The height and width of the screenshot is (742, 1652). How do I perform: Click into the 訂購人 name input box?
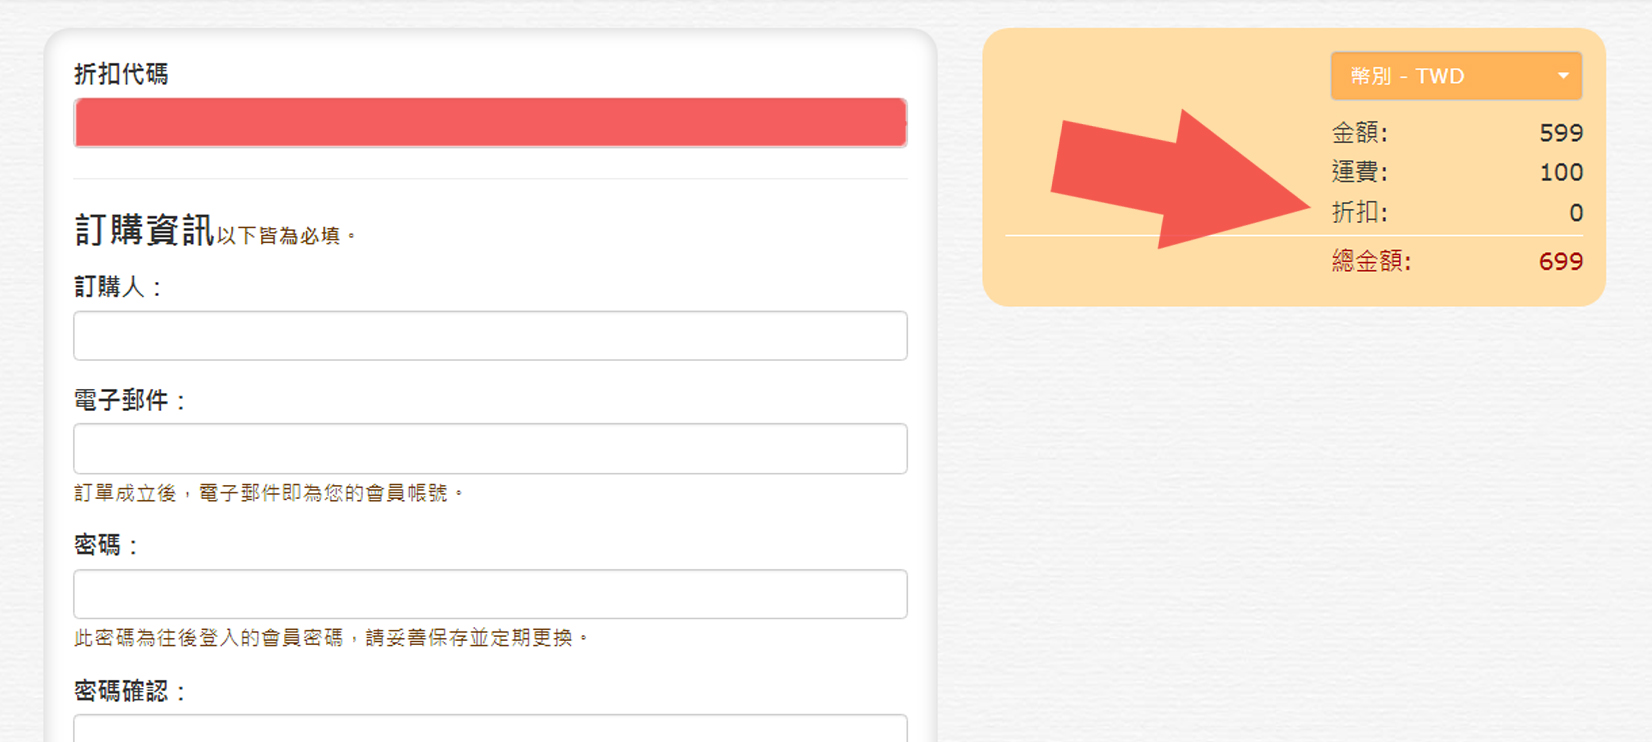click(490, 335)
